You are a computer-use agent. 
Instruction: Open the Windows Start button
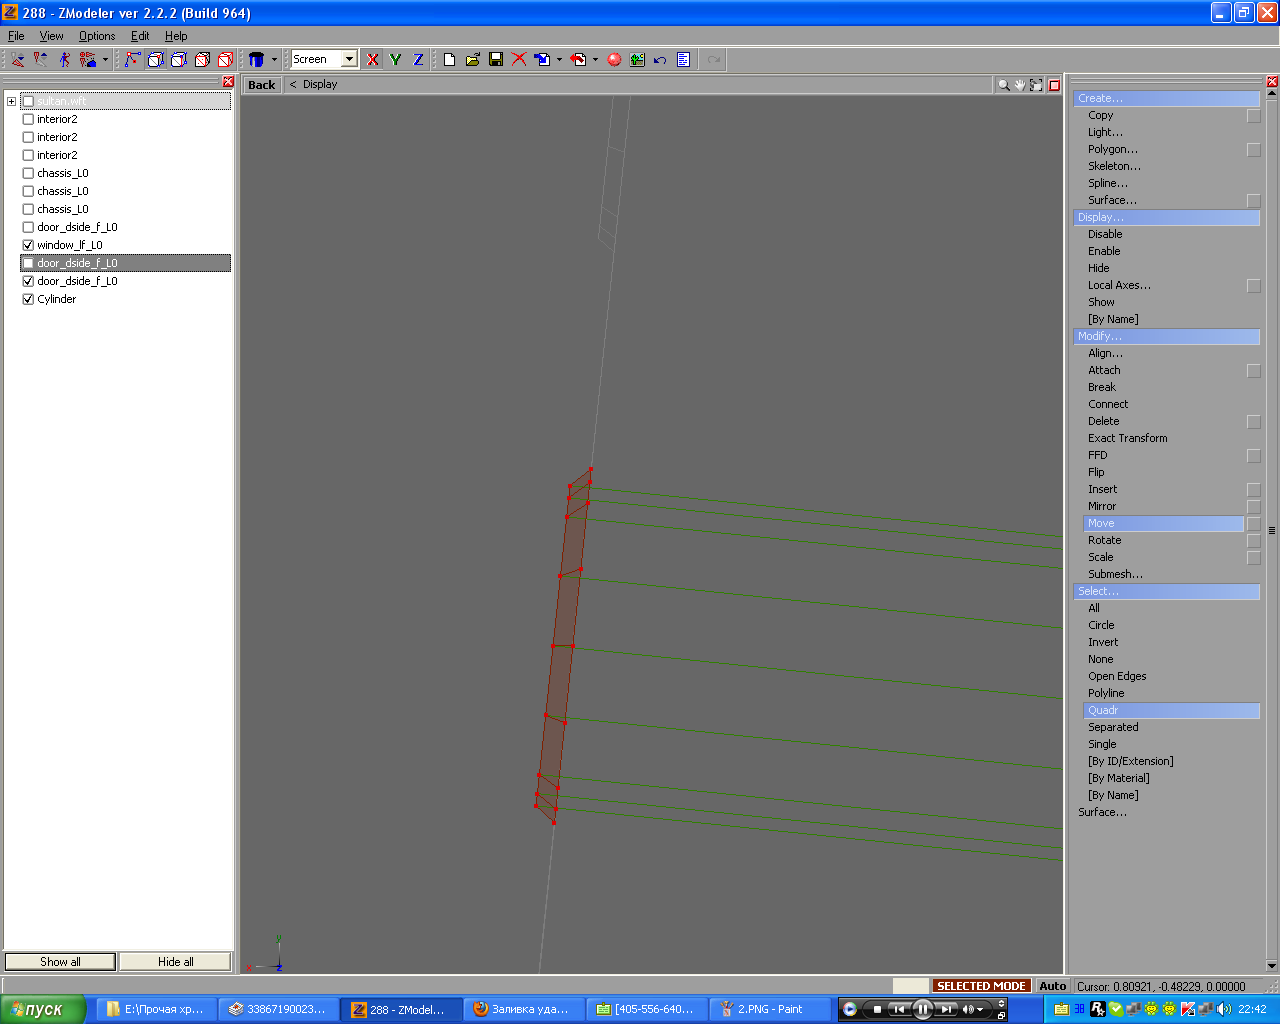pyautogui.click(x=43, y=1009)
